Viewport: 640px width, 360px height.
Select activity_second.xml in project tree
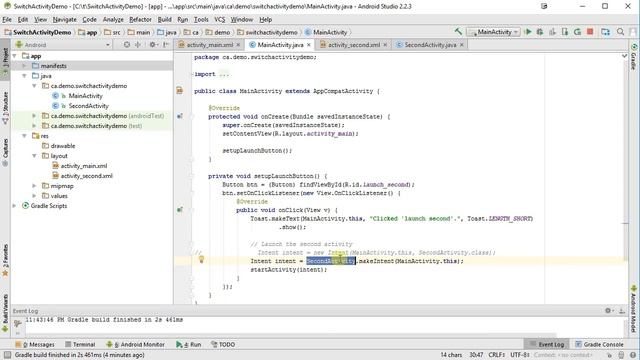pos(87,176)
